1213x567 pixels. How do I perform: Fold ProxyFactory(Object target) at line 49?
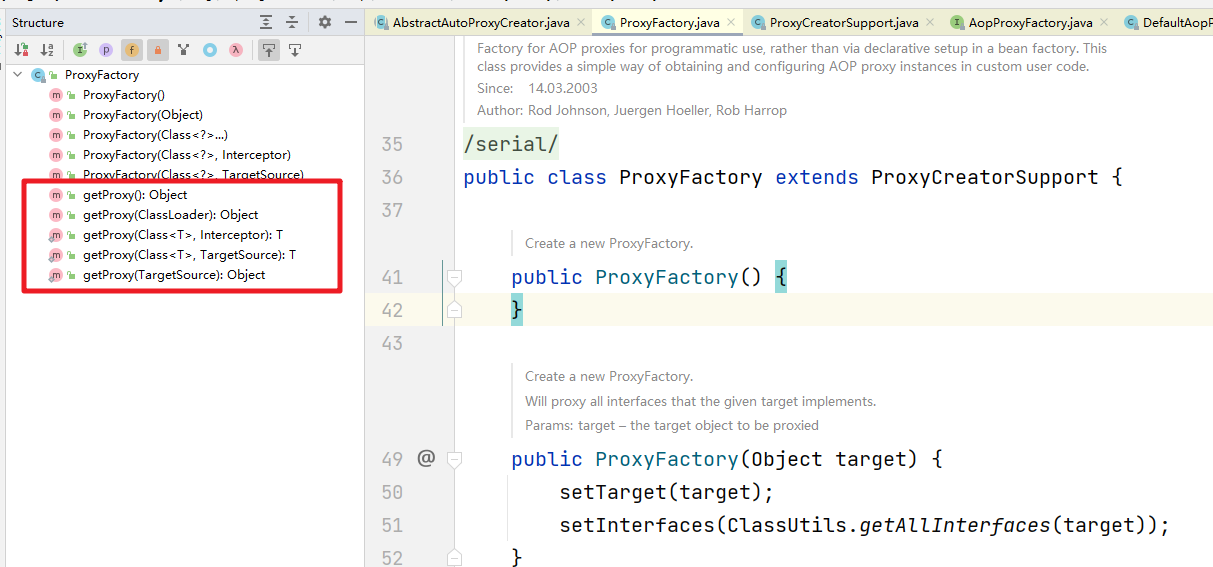point(454,459)
